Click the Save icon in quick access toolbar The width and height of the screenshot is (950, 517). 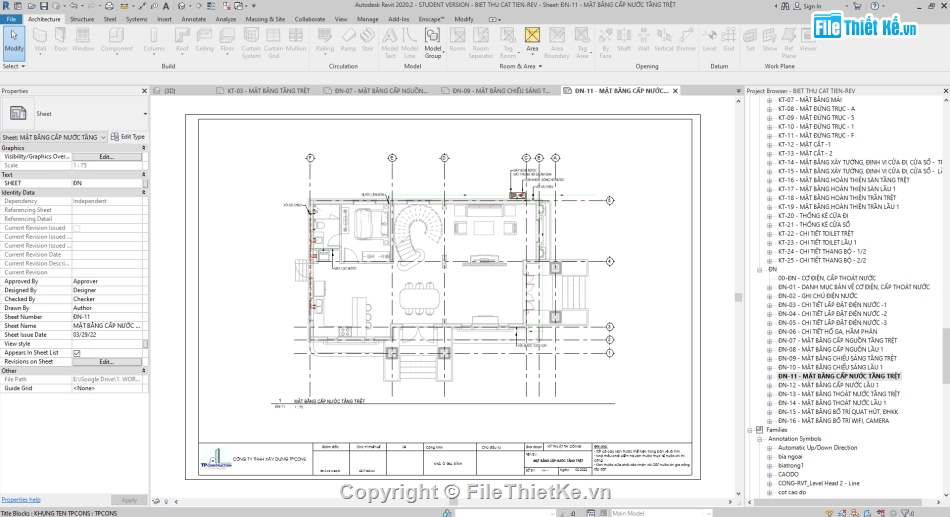44,6
